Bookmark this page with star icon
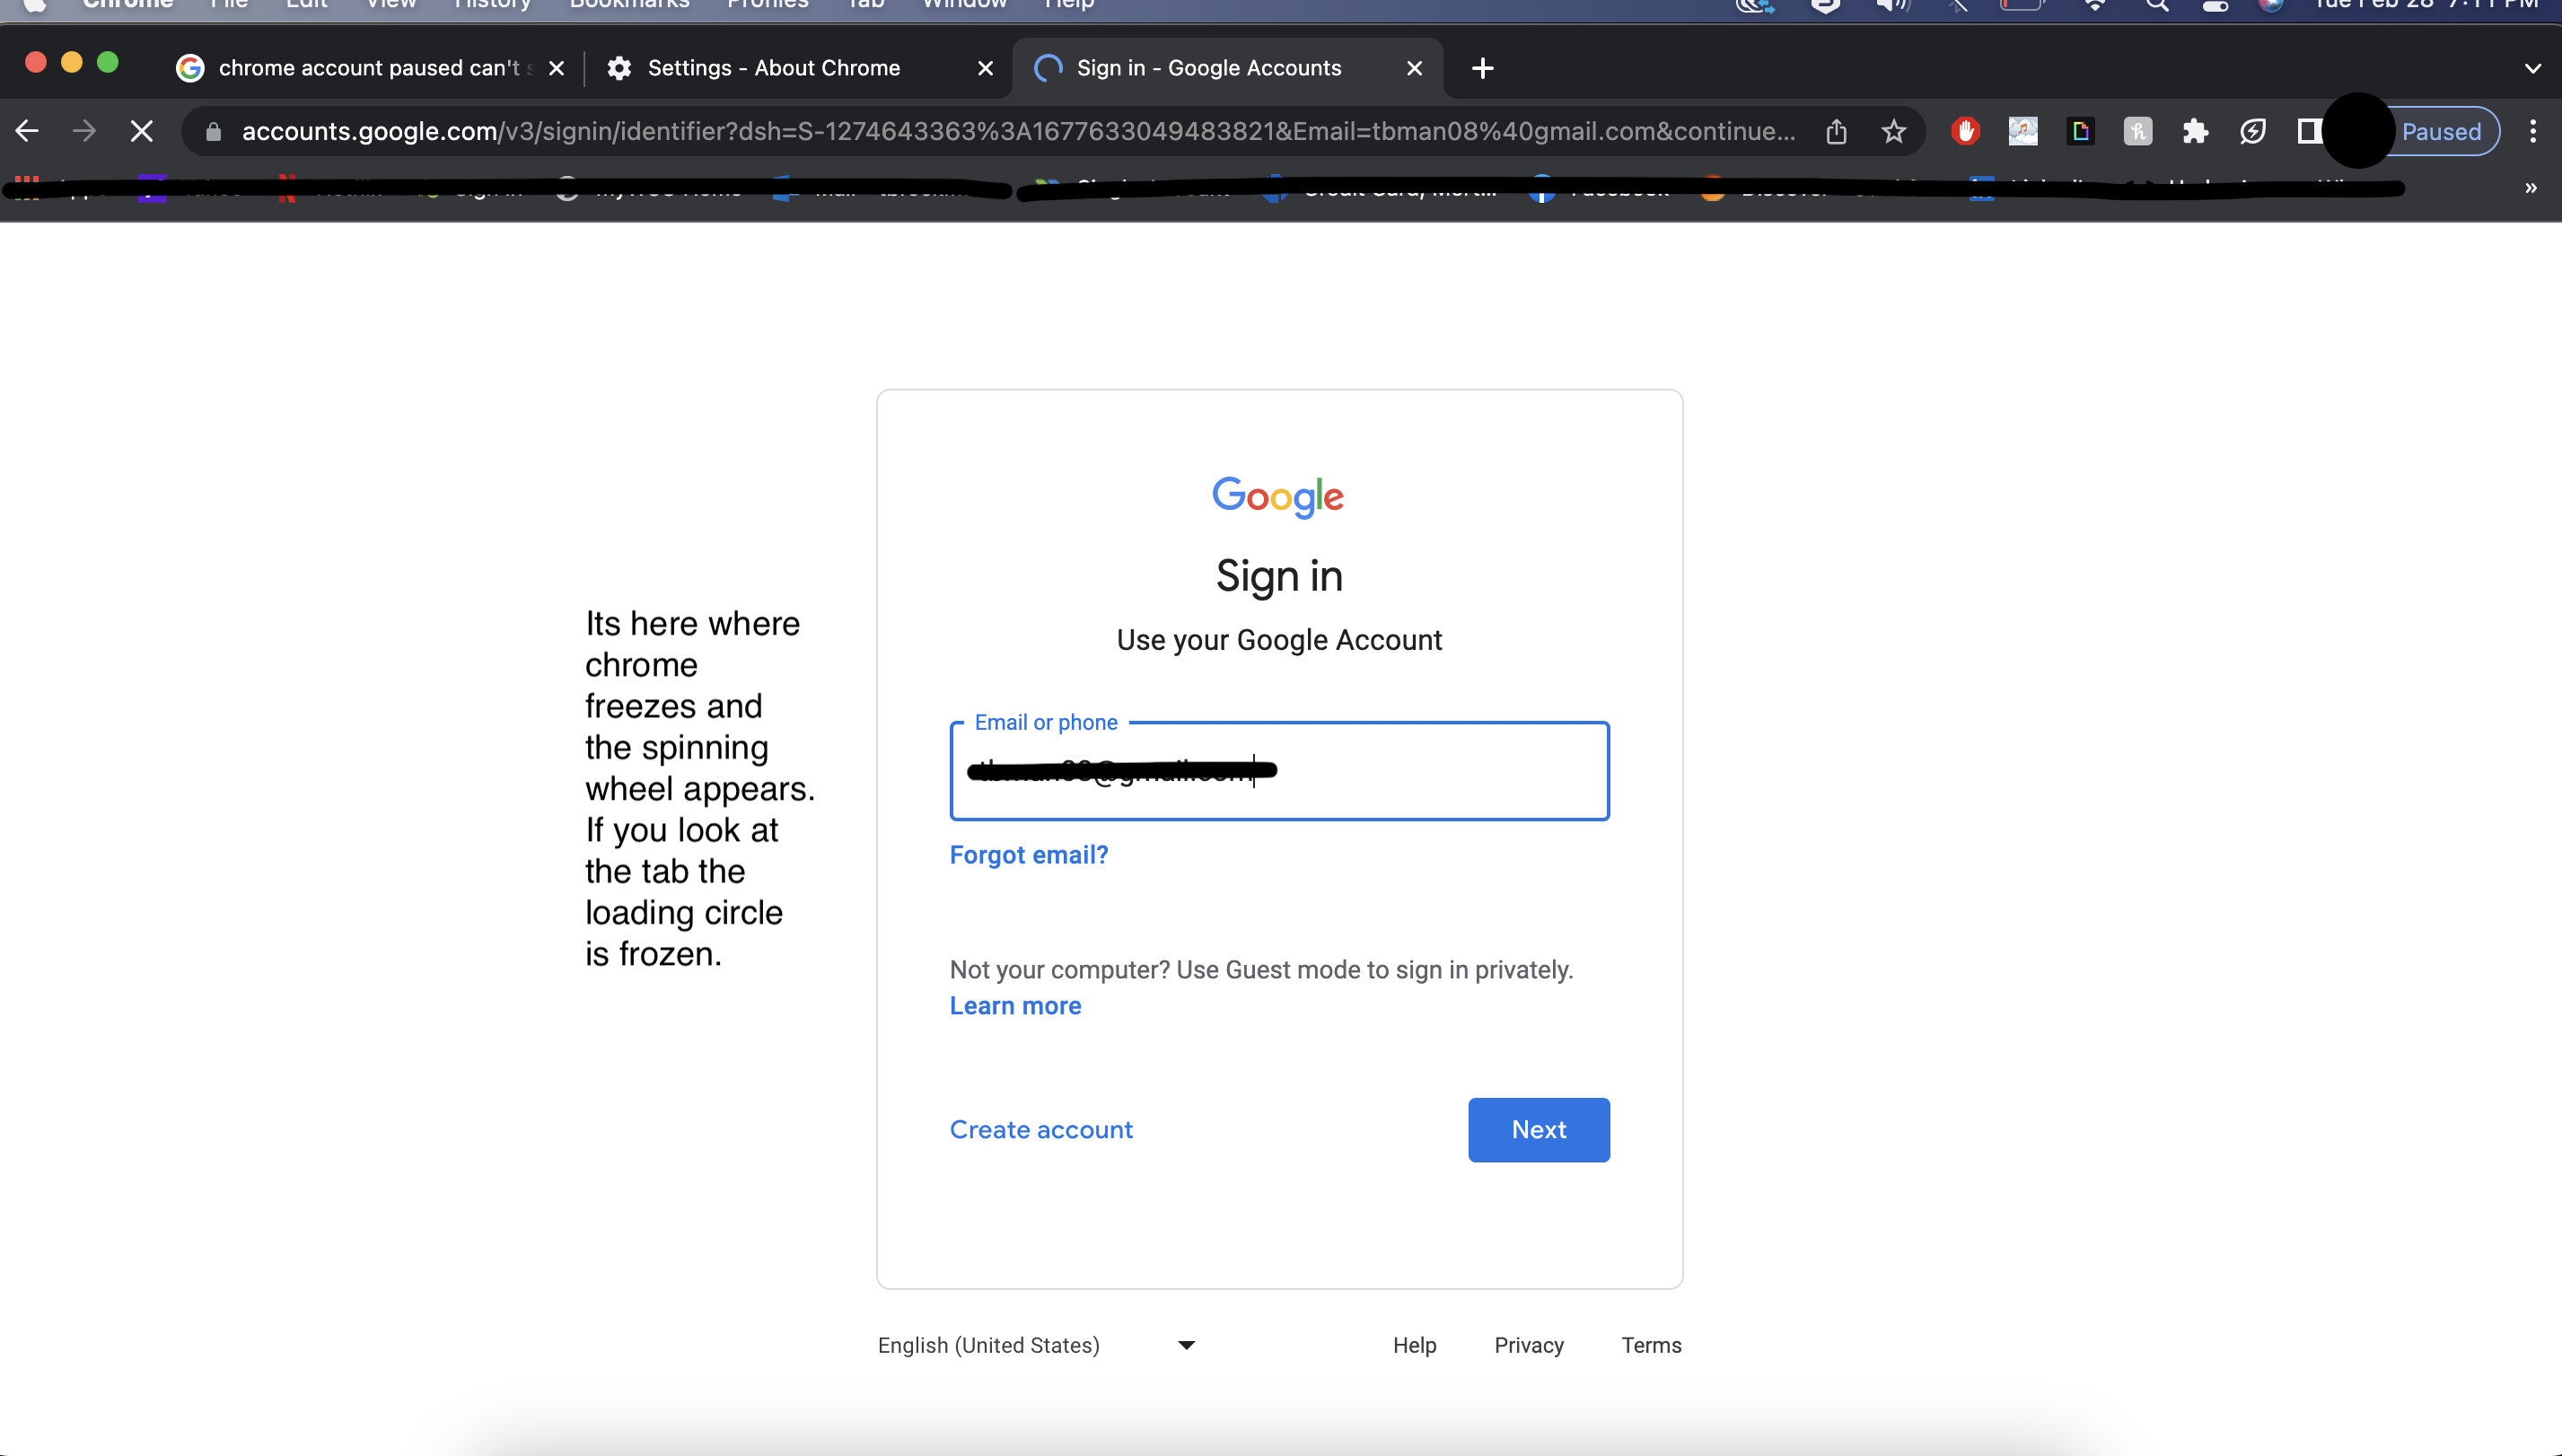The width and height of the screenshot is (2562, 1456). point(1893,131)
